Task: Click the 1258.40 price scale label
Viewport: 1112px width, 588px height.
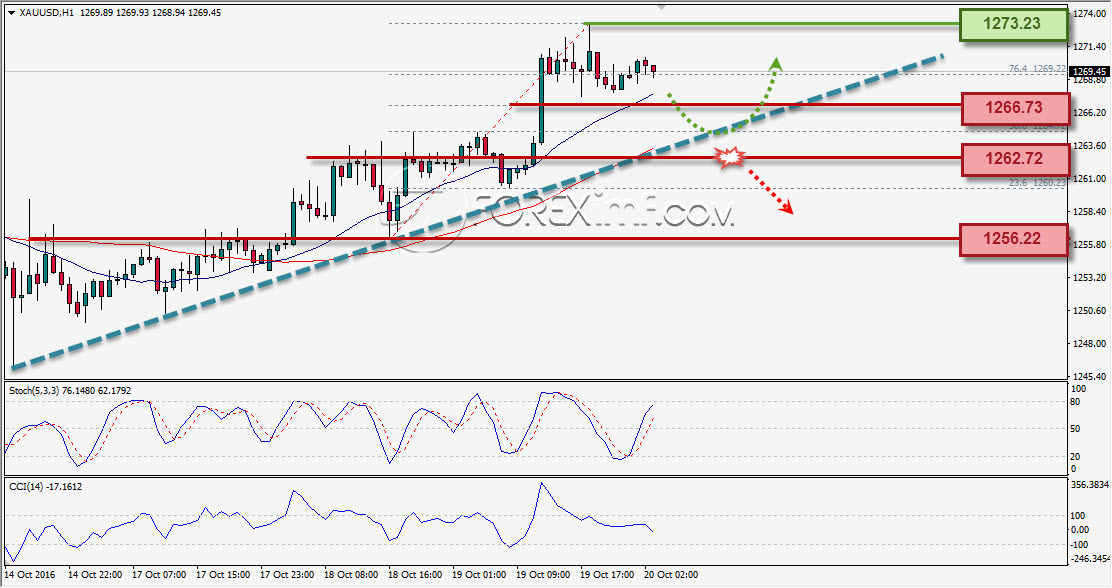Action: (1090, 211)
